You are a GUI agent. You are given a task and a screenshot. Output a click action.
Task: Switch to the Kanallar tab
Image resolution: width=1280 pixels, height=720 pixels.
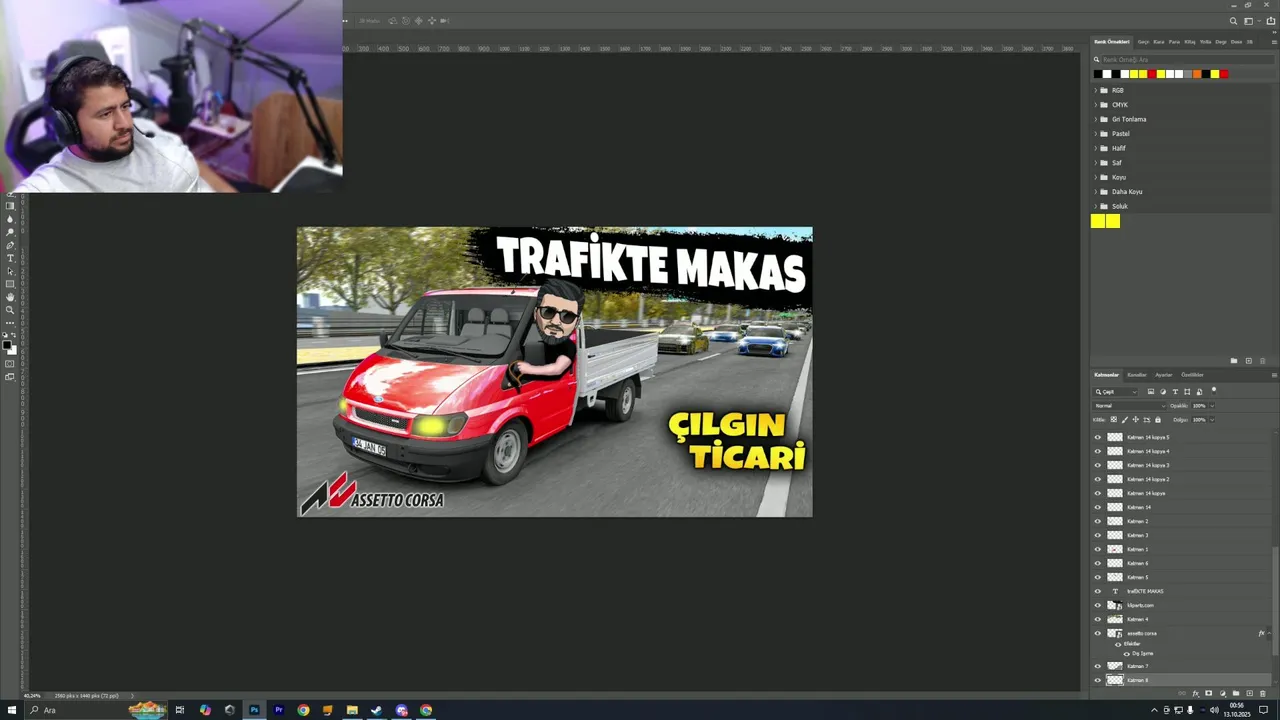[x=1137, y=375]
